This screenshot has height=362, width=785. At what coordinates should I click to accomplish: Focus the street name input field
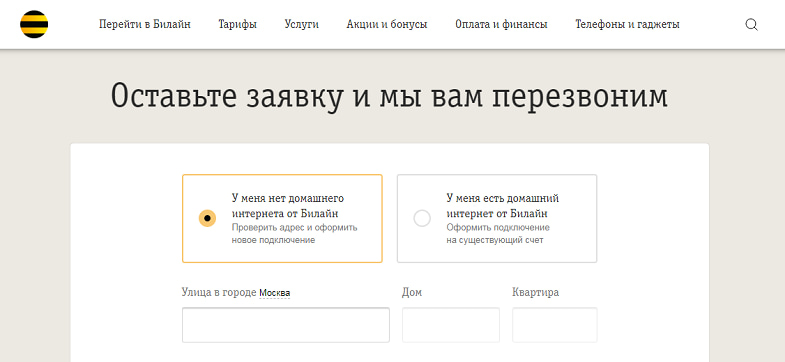point(286,325)
